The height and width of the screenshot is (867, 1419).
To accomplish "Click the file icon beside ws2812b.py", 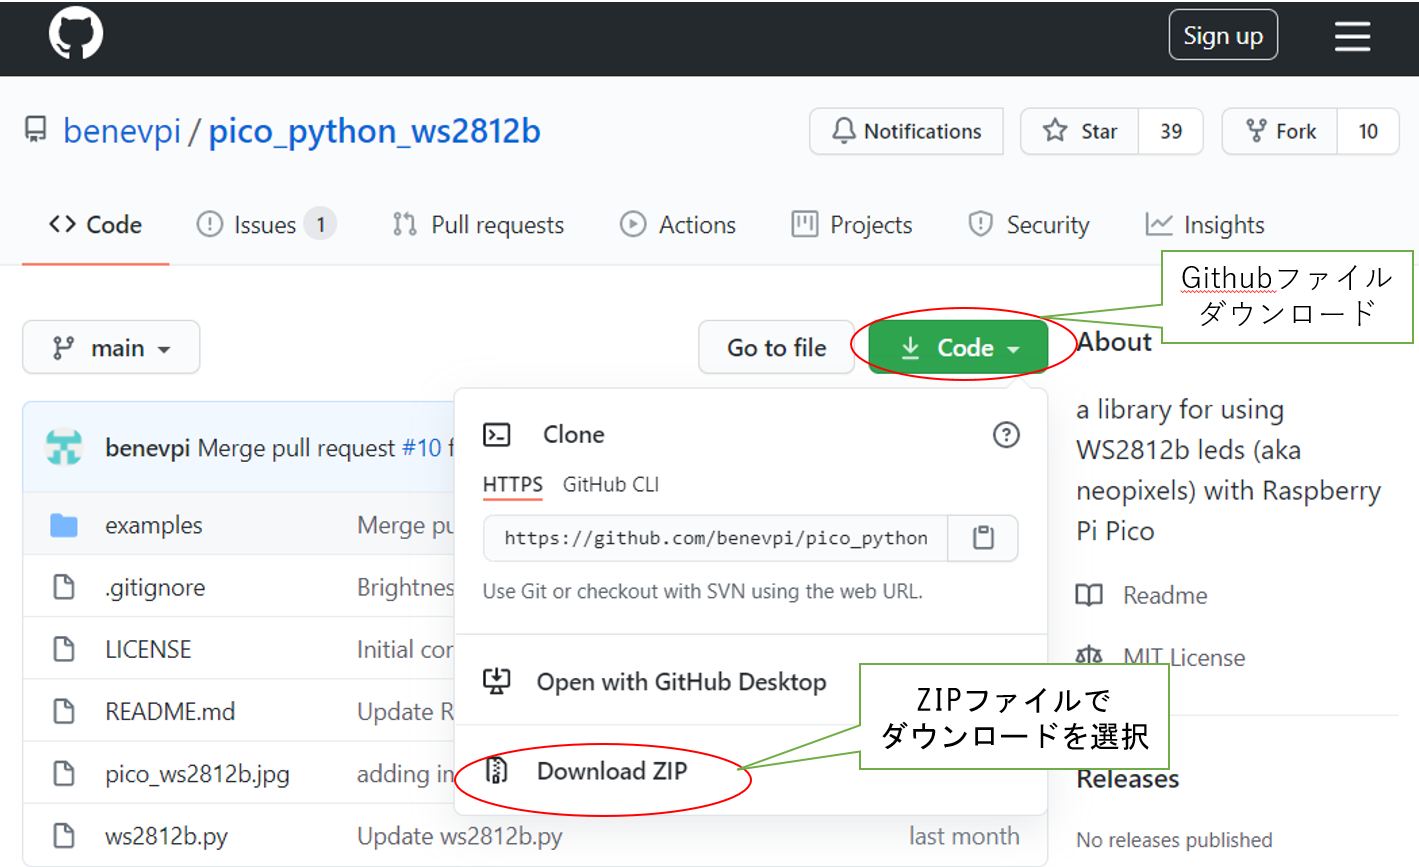I will (64, 835).
